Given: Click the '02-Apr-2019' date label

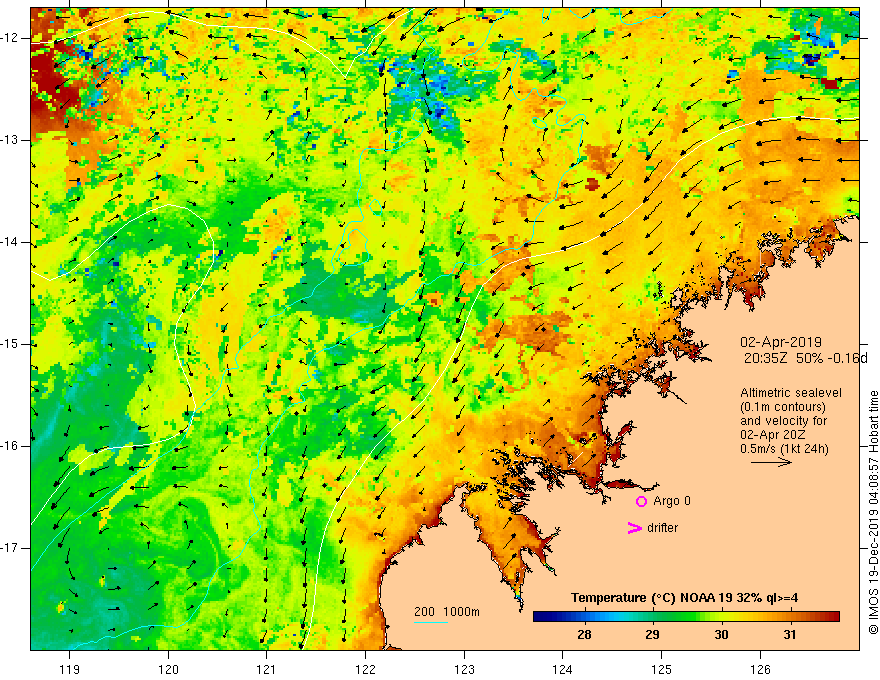Looking at the screenshot, I should point(781,342).
